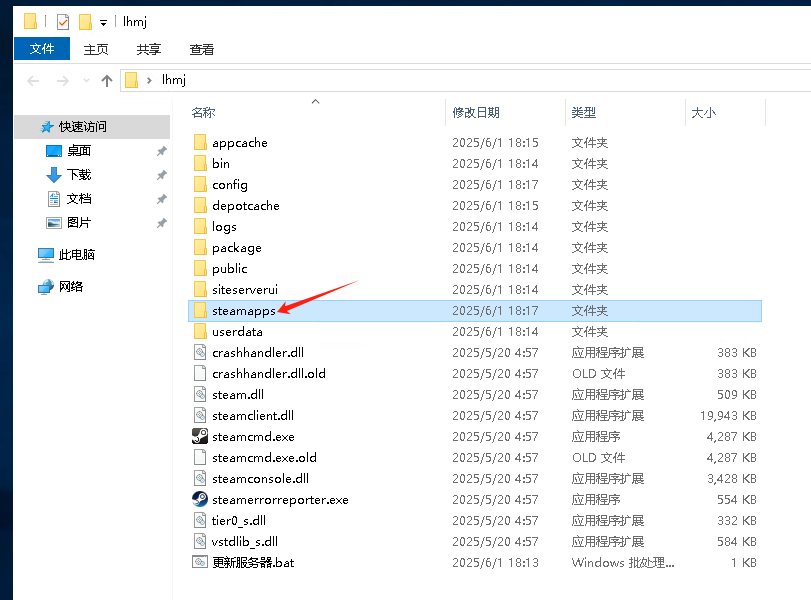Image resolution: width=811 pixels, height=600 pixels.
Task: Click the pin icon beside 下载
Action: tap(161, 175)
